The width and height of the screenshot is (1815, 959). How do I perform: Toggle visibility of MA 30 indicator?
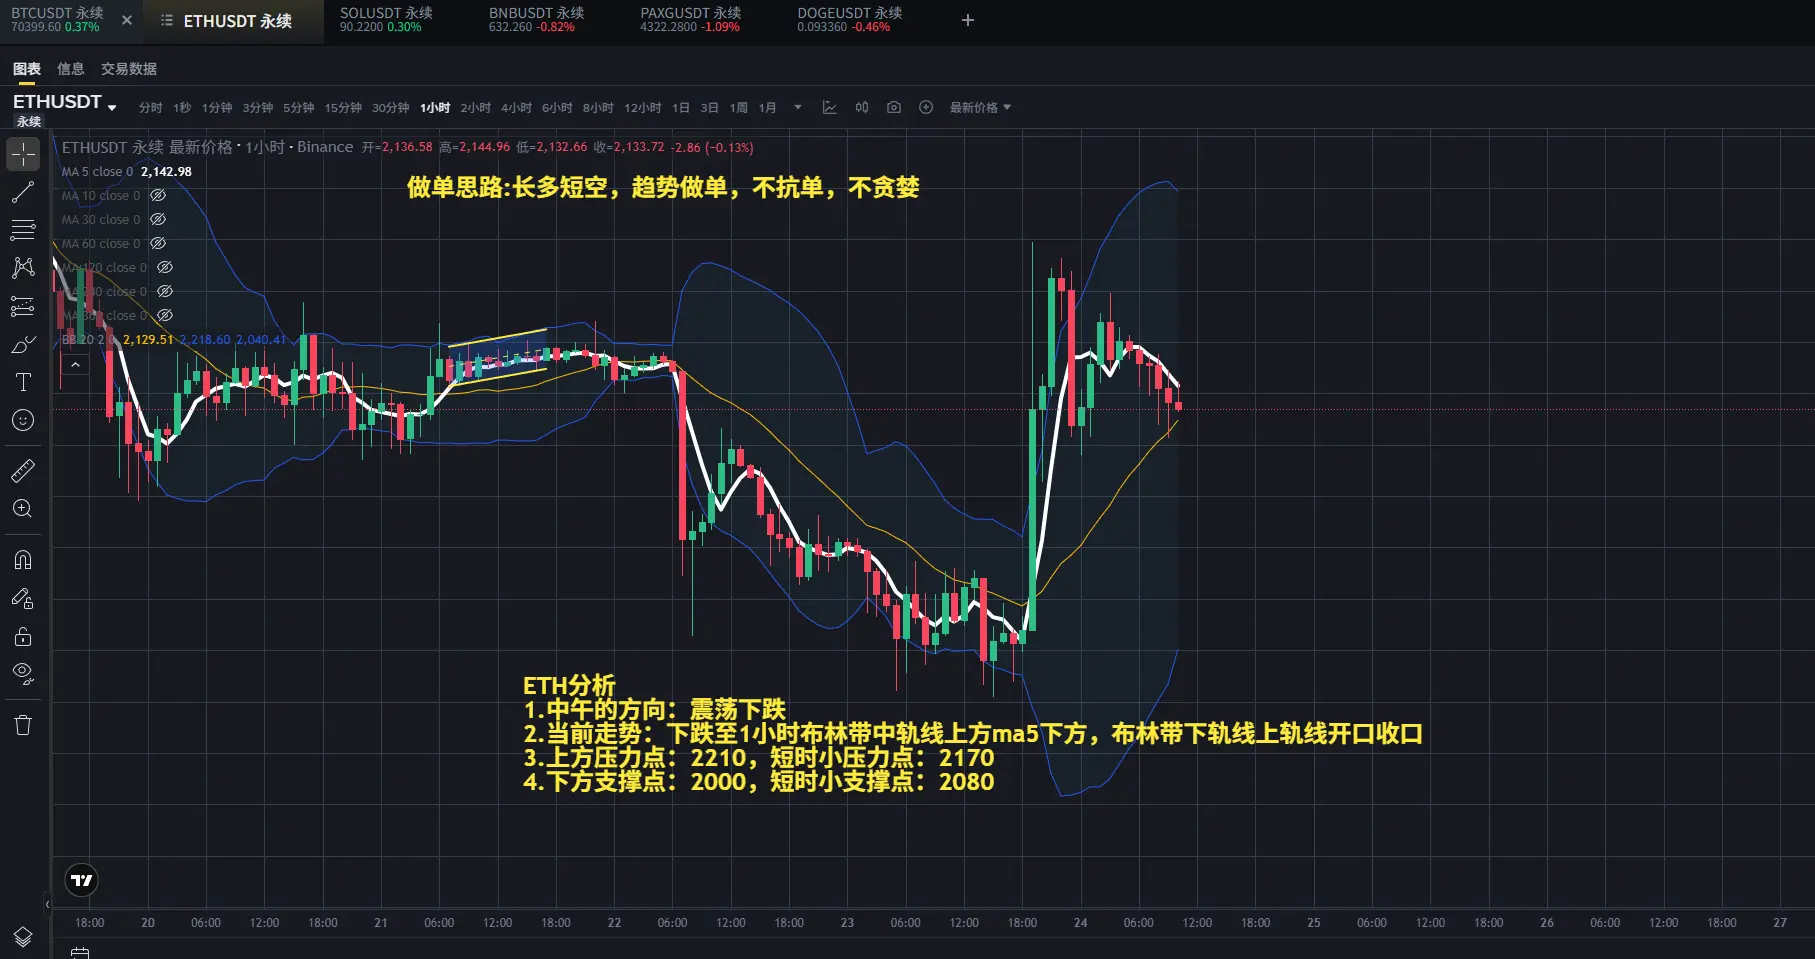pyautogui.click(x=158, y=220)
